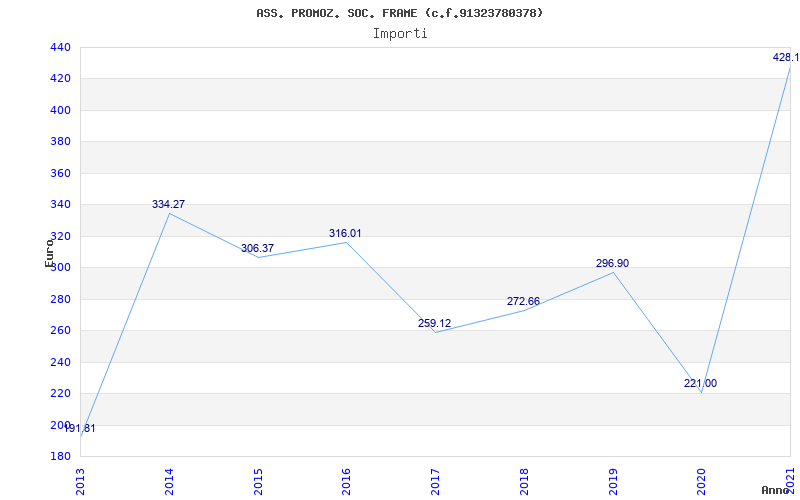
Task: Click the 259.12 data label
Action: pyautogui.click(x=435, y=323)
